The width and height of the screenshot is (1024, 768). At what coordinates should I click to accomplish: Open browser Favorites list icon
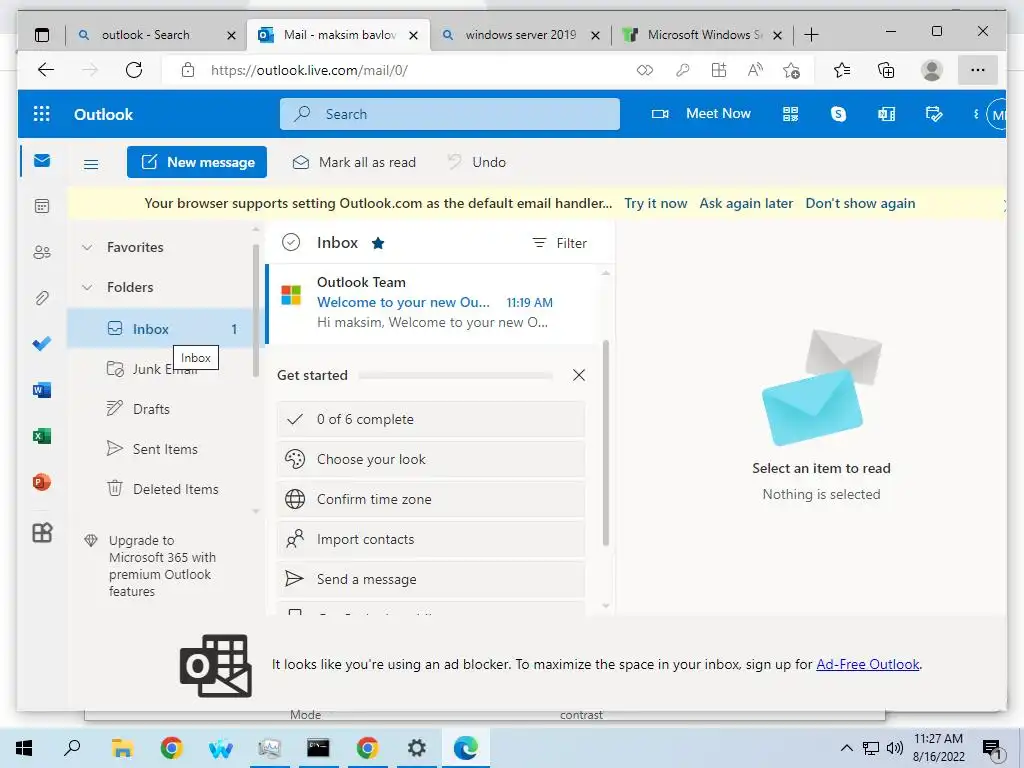coord(842,70)
